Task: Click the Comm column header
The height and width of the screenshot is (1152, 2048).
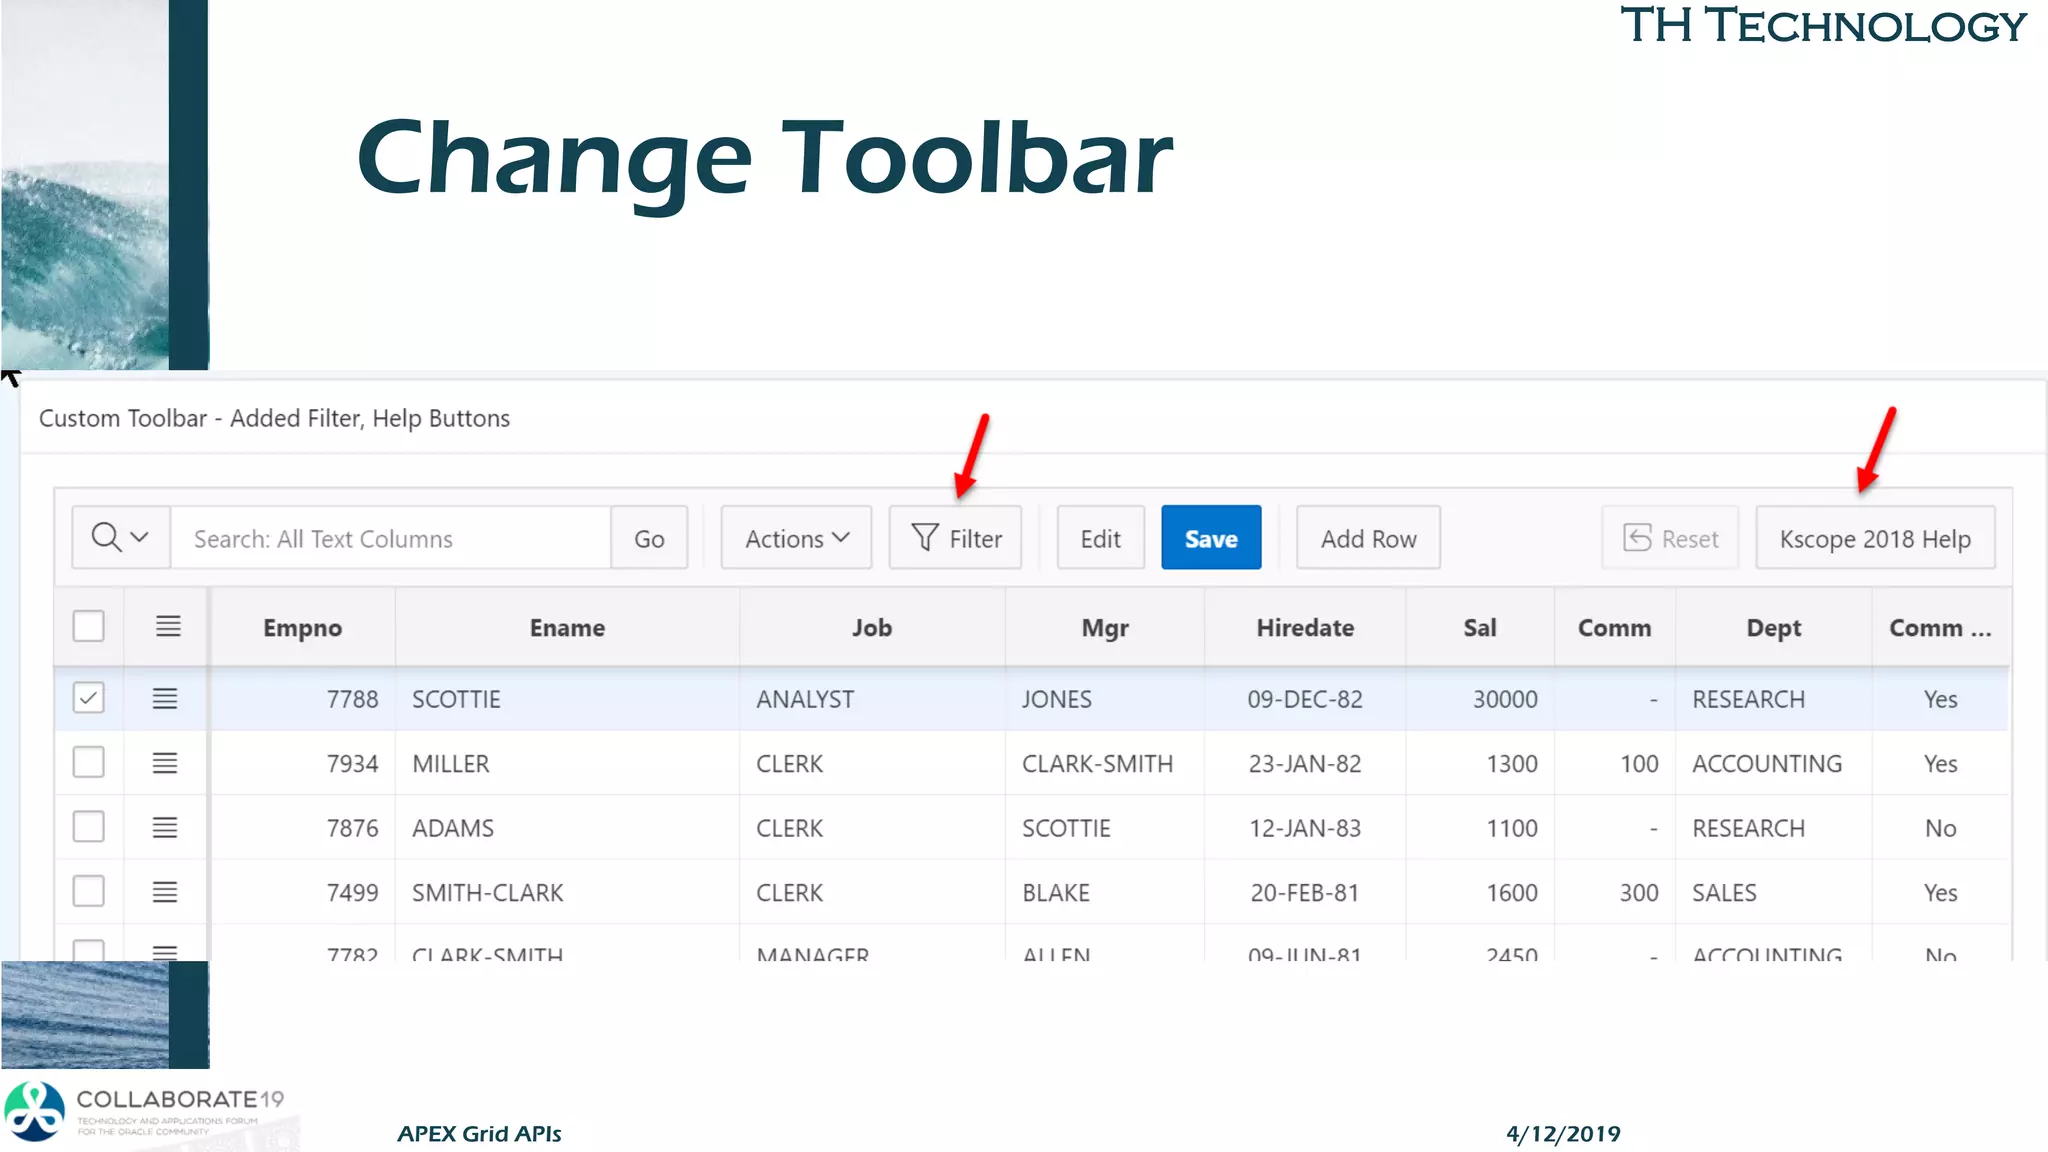Action: tap(1615, 627)
